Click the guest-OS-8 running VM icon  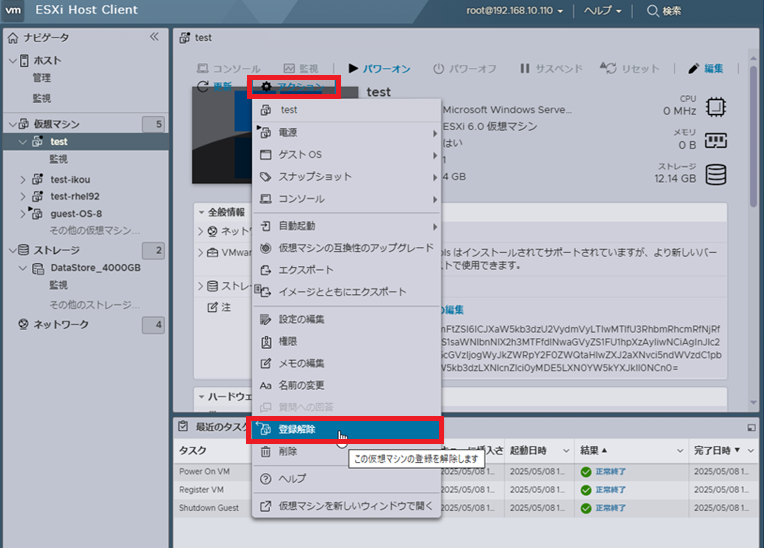pyautogui.click(x=36, y=213)
